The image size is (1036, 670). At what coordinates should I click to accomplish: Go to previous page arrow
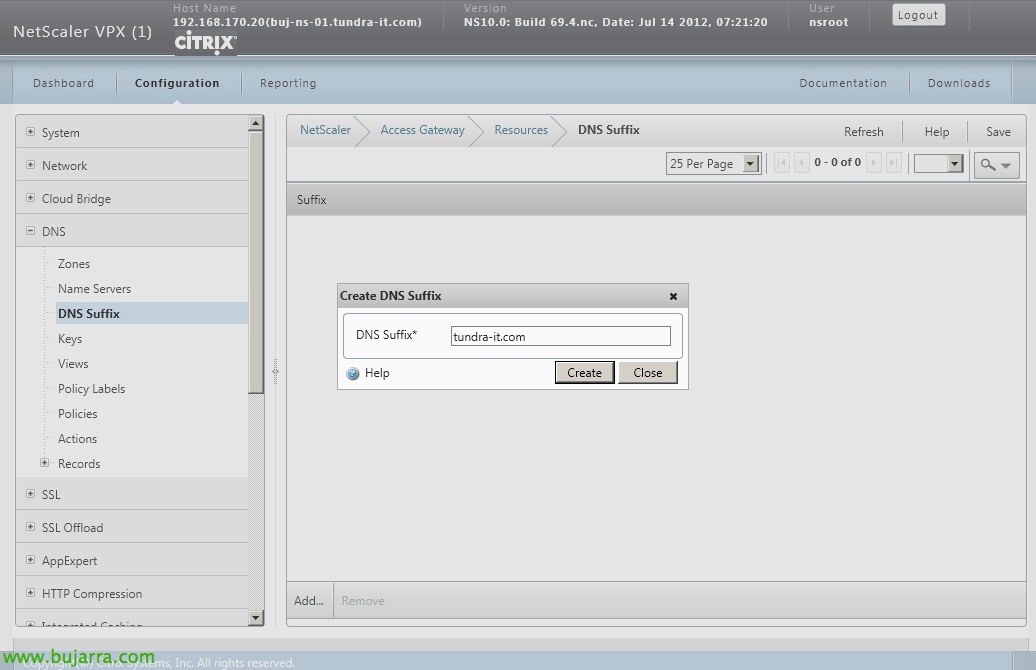coord(801,163)
